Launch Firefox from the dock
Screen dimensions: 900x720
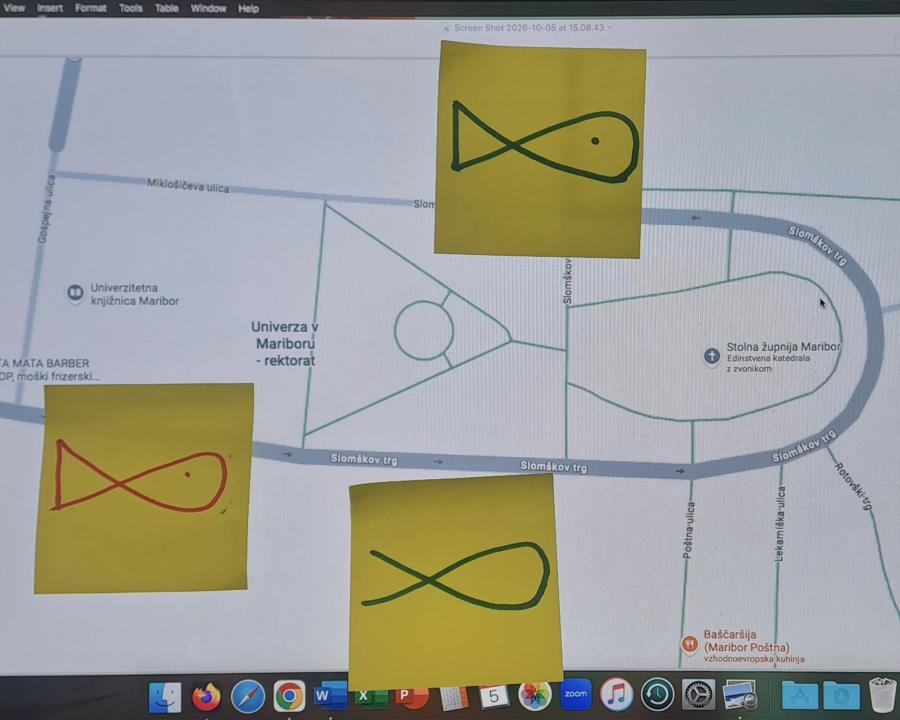pyautogui.click(x=206, y=696)
